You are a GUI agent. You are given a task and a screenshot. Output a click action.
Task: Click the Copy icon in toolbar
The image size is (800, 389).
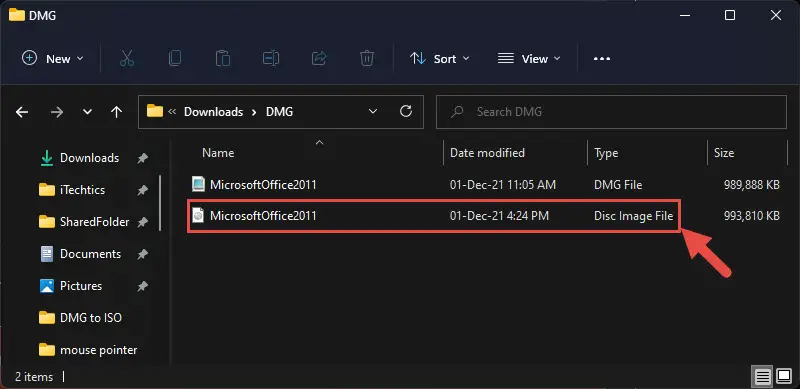tap(174, 59)
